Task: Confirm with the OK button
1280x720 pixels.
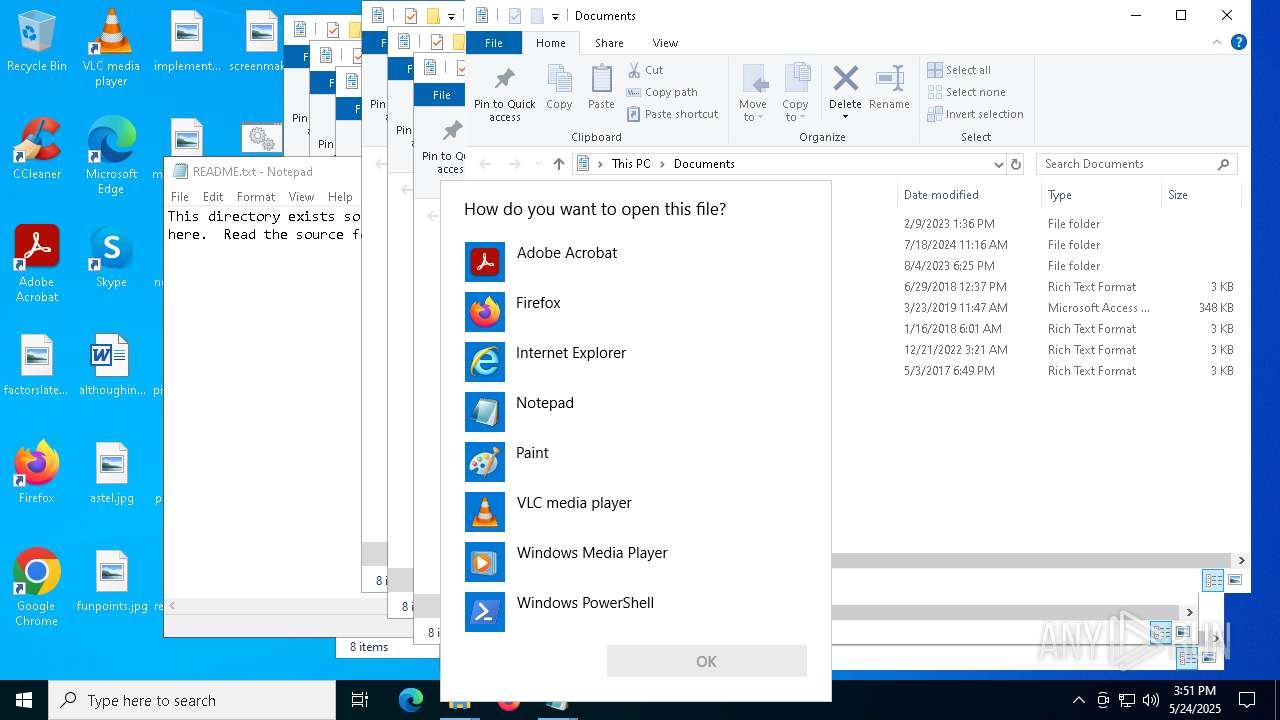Action: tap(706, 661)
